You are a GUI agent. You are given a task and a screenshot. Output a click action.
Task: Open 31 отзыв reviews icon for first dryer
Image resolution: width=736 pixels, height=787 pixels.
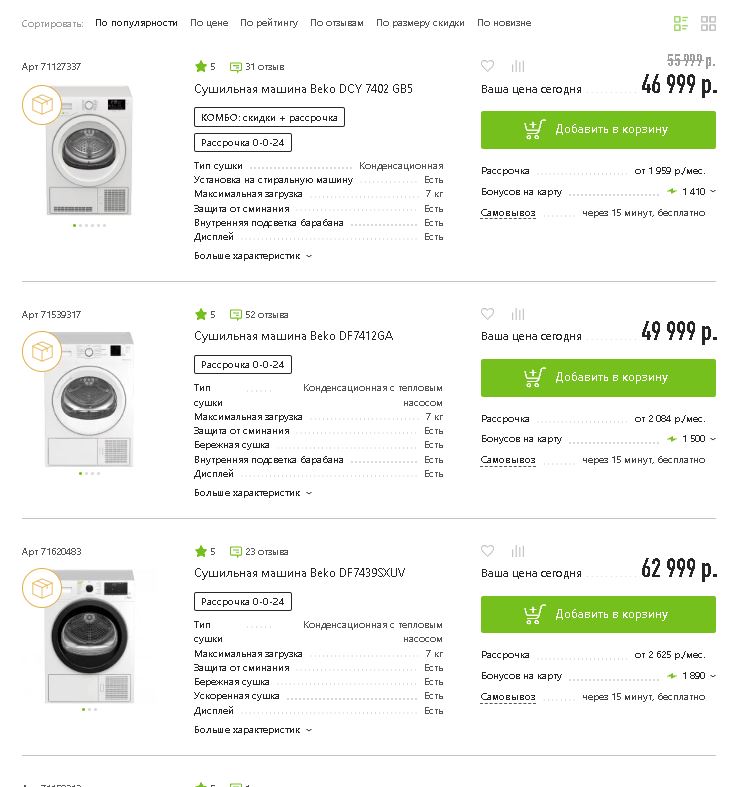(x=235, y=67)
